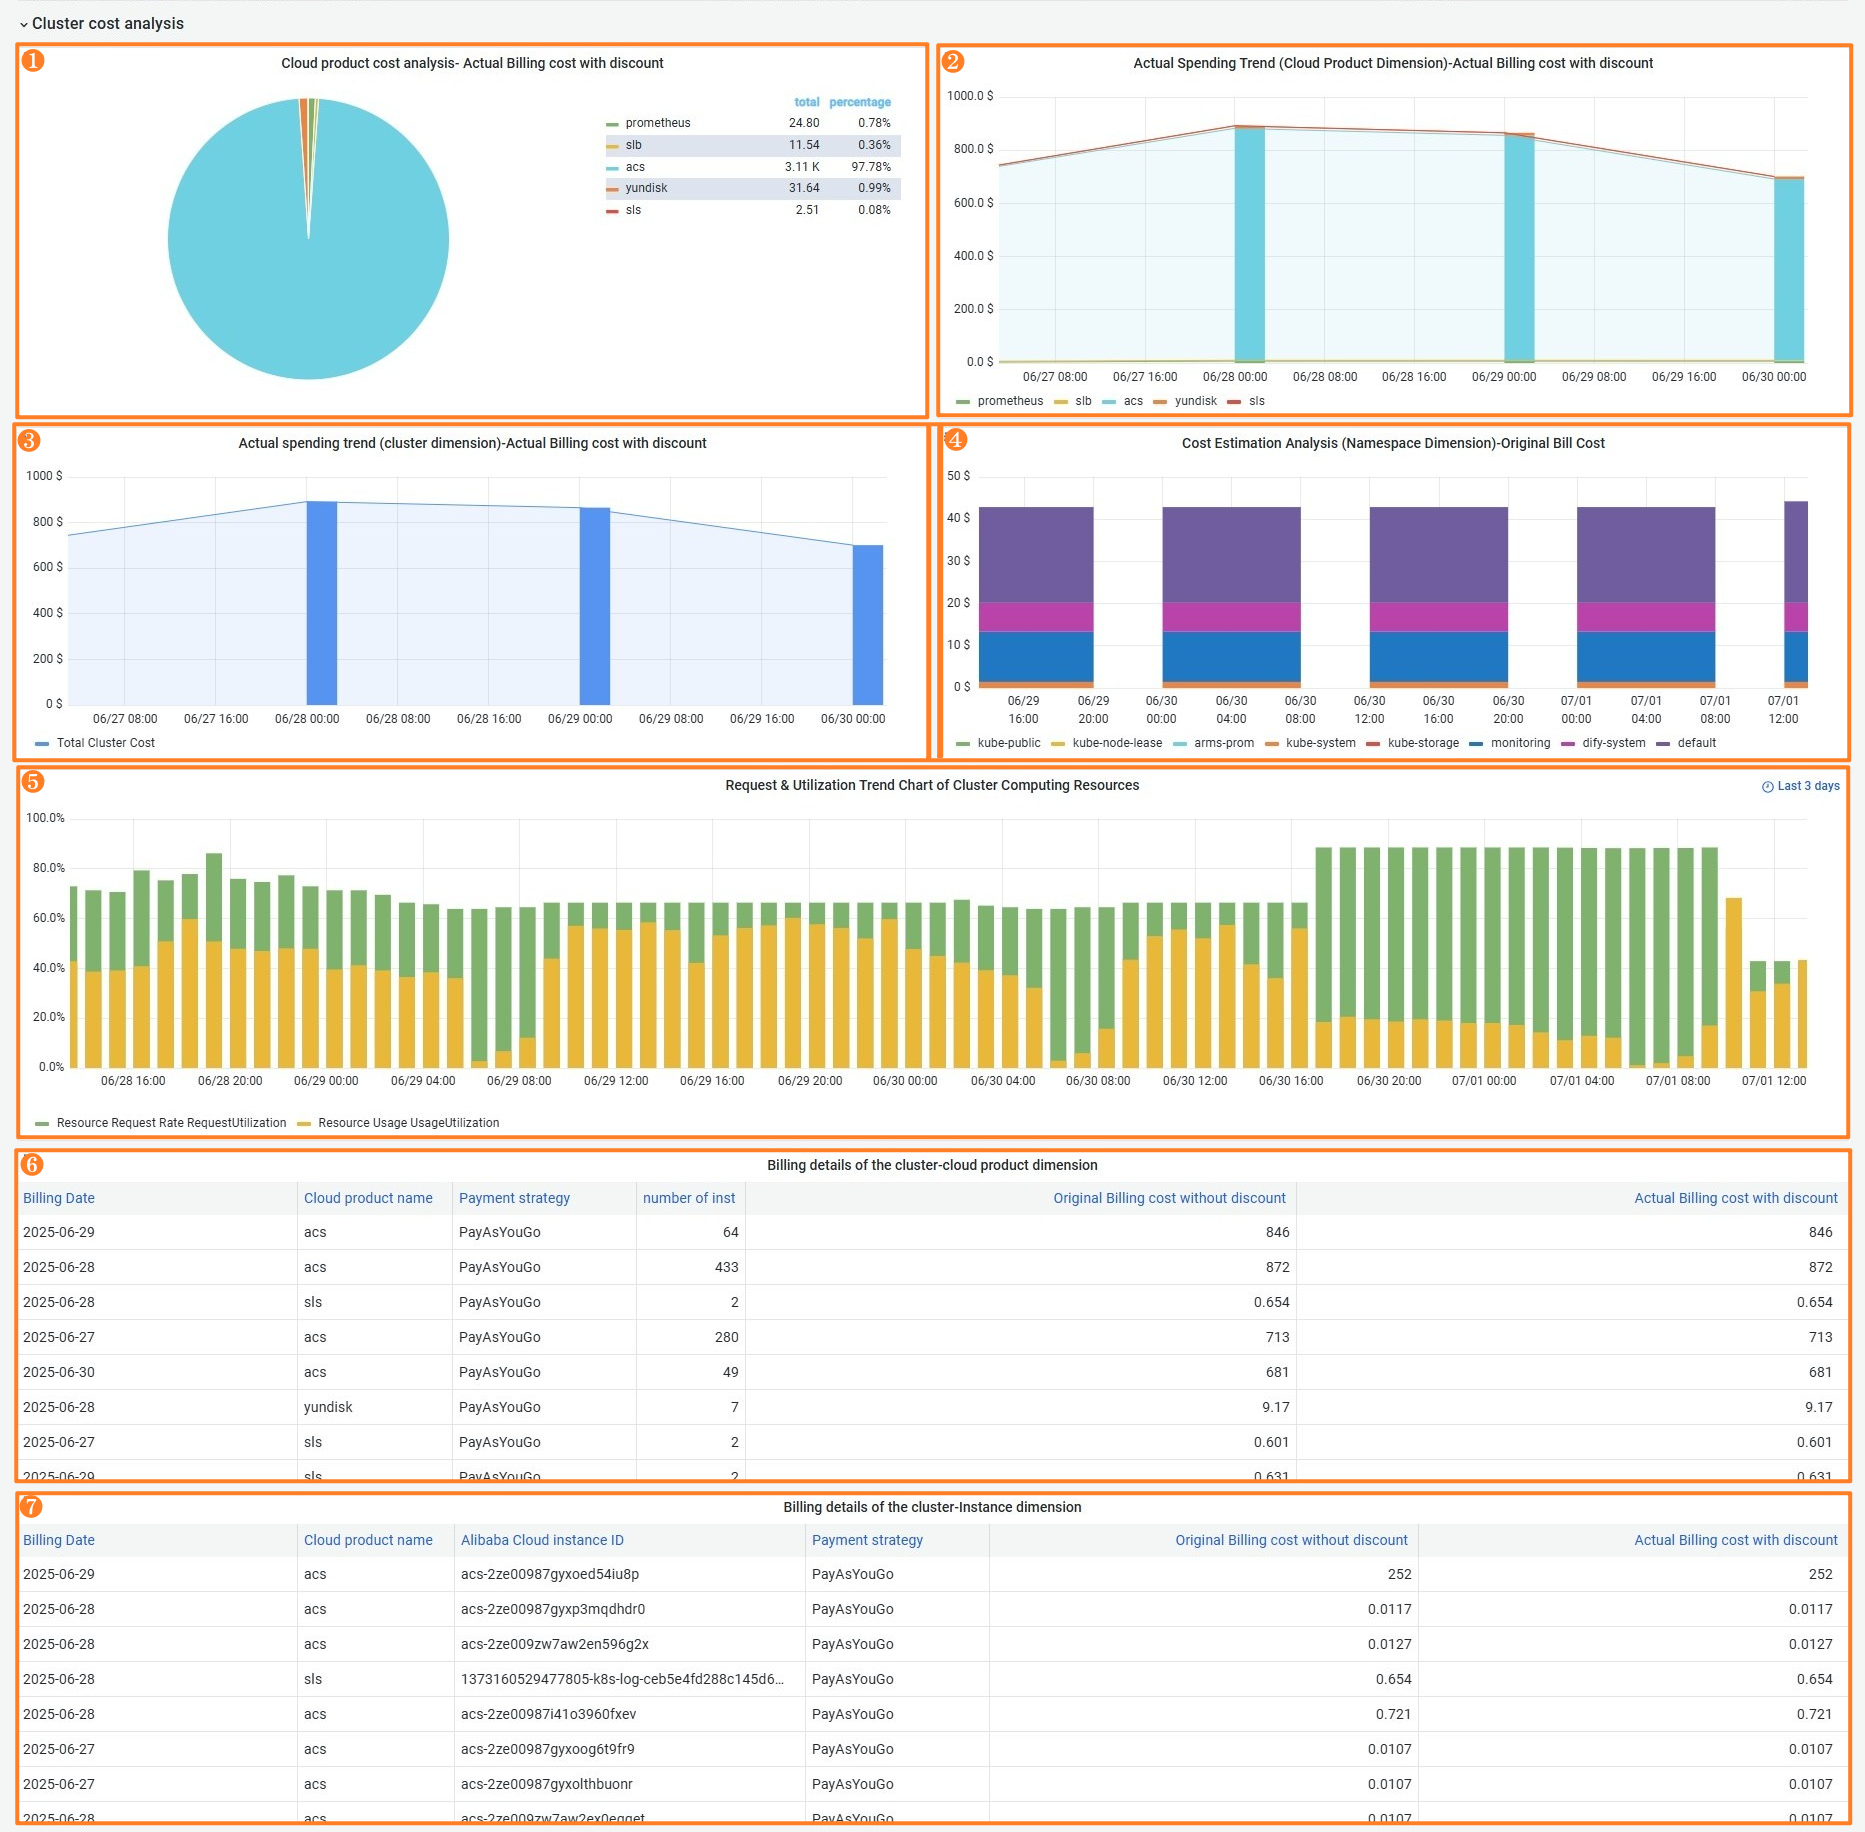The width and height of the screenshot is (1865, 1832).
Task: Click the circled number 5 panel marker
Action: pos(33,782)
